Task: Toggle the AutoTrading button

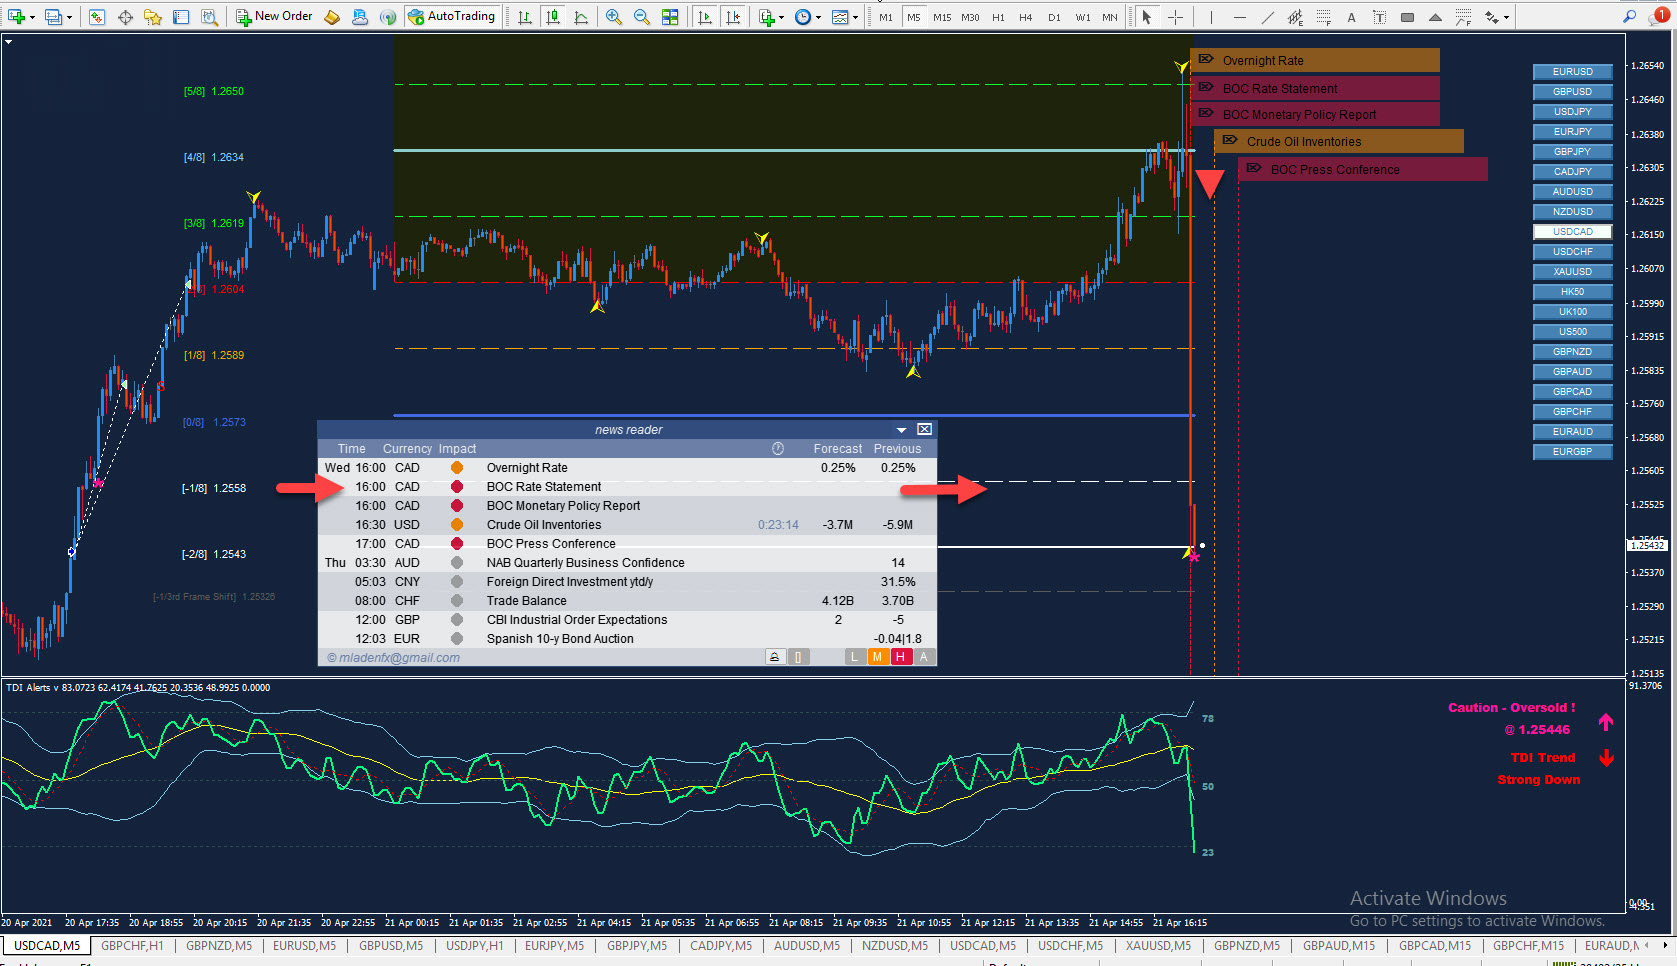Action: tap(451, 17)
